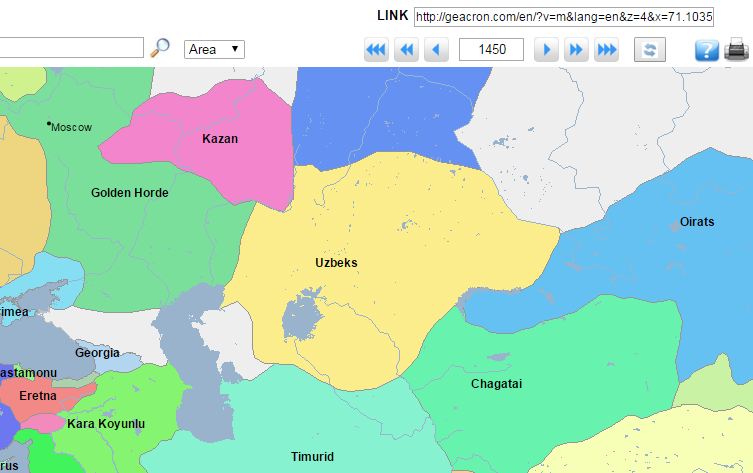The image size is (753, 473).
Task: Click the printer icon
Action: (737, 50)
